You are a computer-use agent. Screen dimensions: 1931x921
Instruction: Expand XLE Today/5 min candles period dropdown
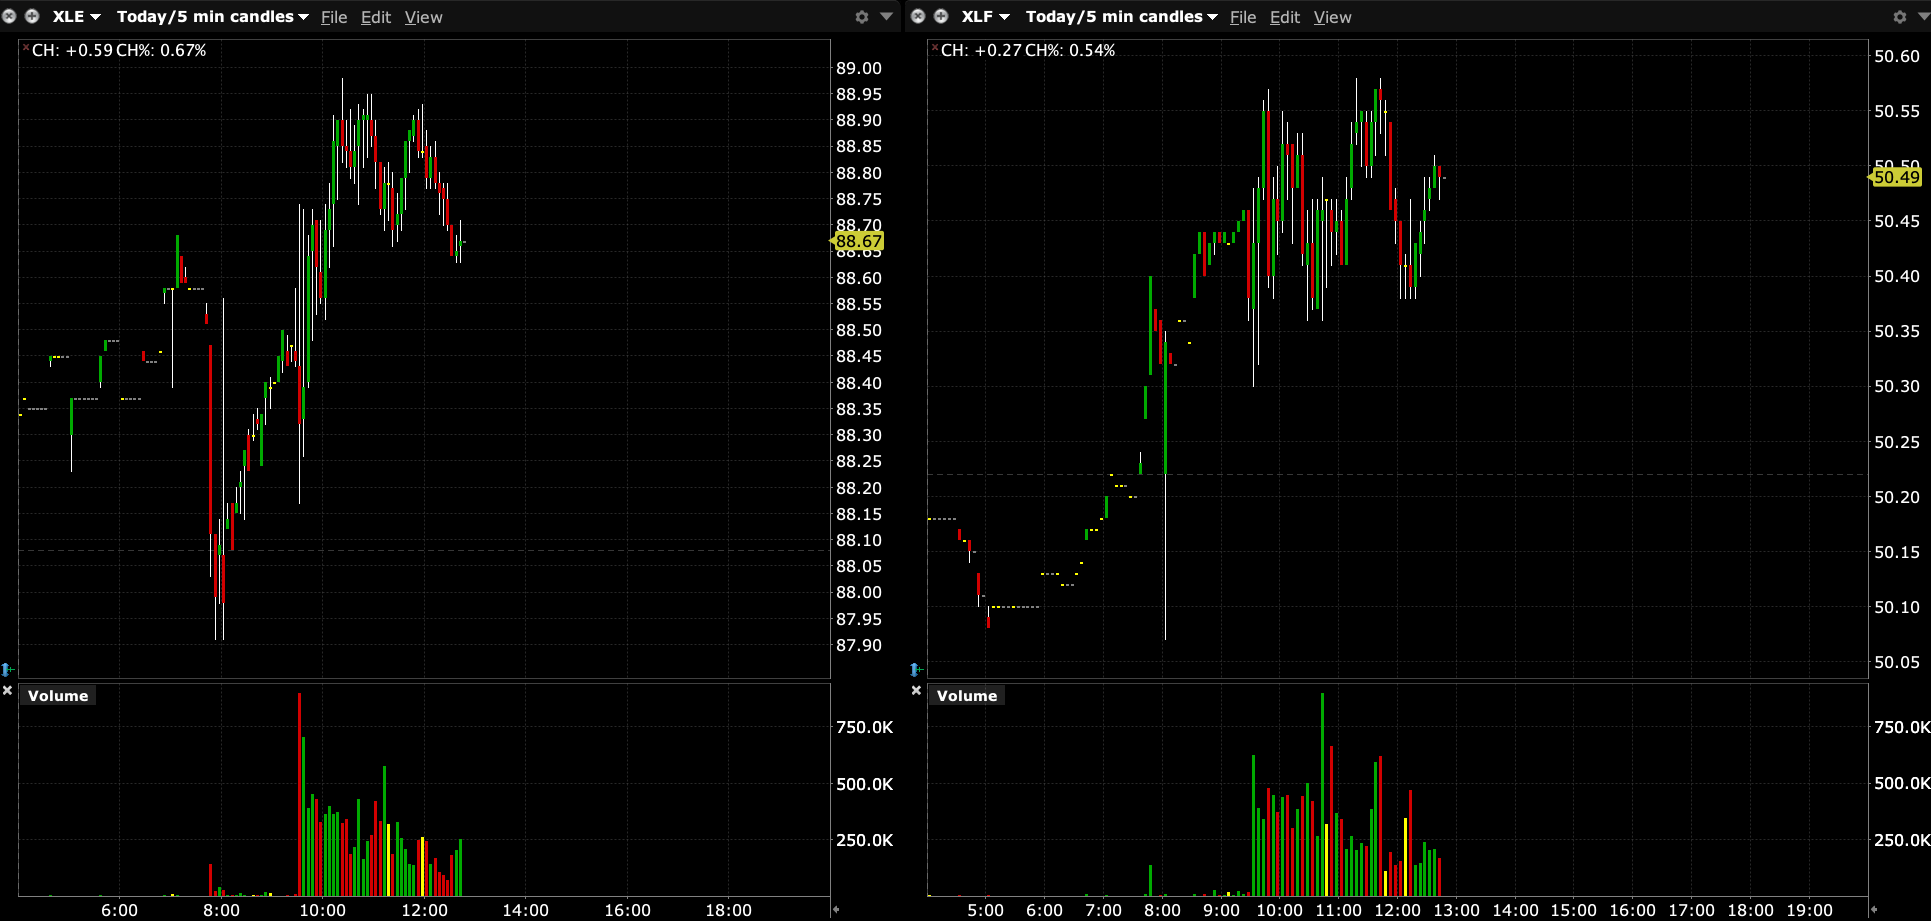tap(212, 17)
